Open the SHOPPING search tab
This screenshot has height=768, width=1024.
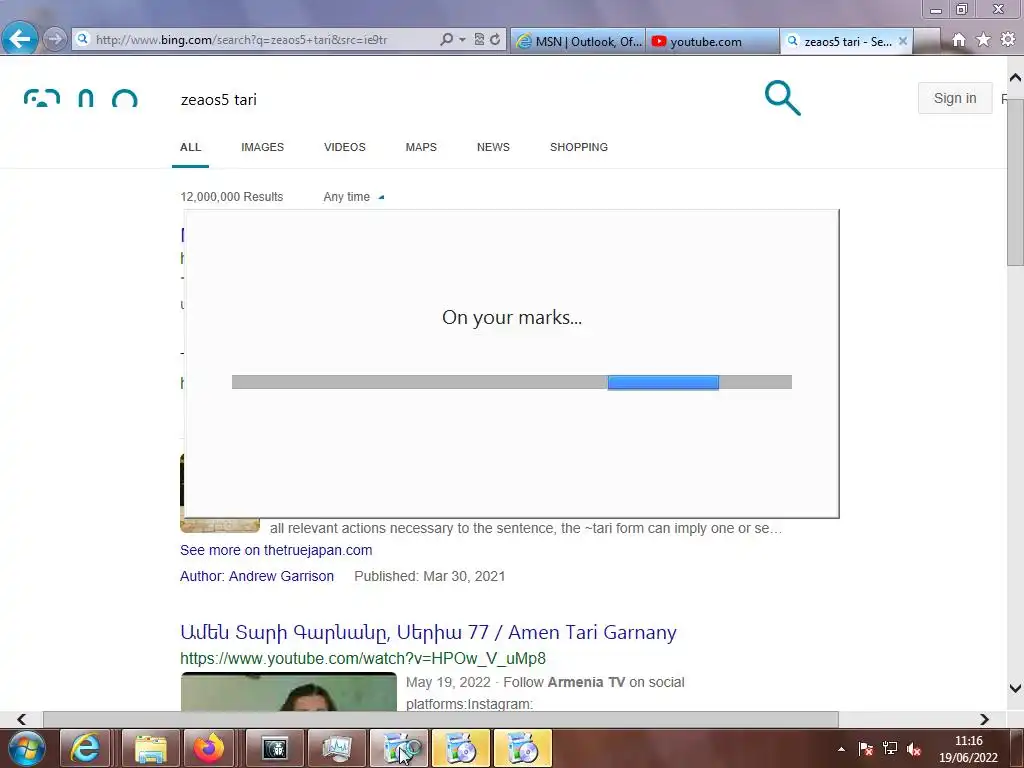pyautogui.click(x=579, y=148)
